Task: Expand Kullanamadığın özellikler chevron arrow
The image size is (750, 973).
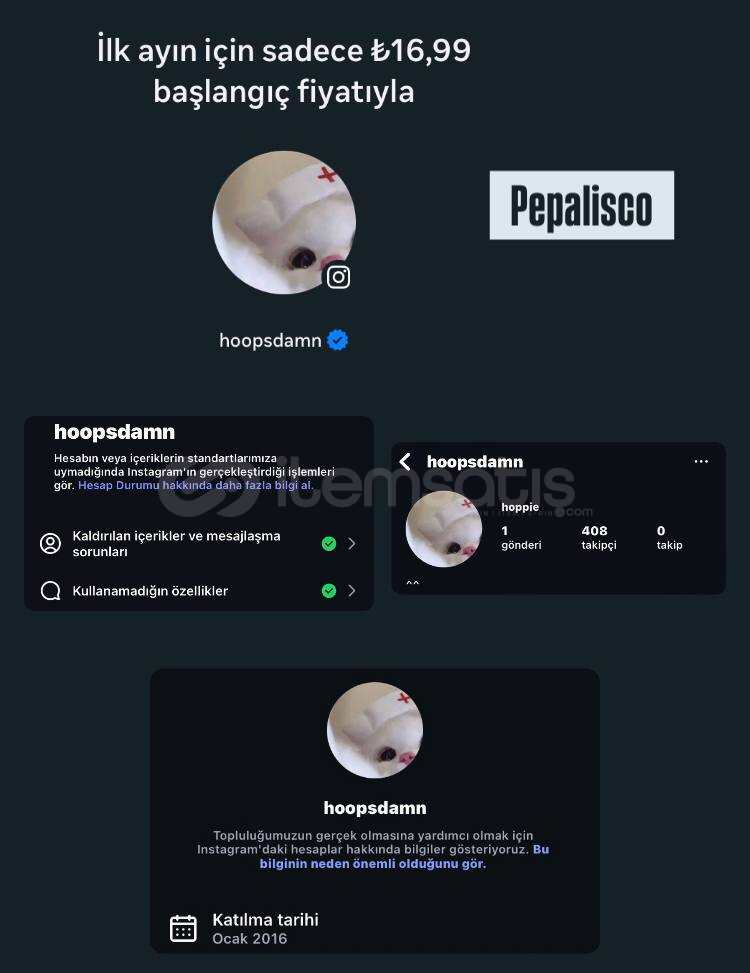Action: [352, 591]
